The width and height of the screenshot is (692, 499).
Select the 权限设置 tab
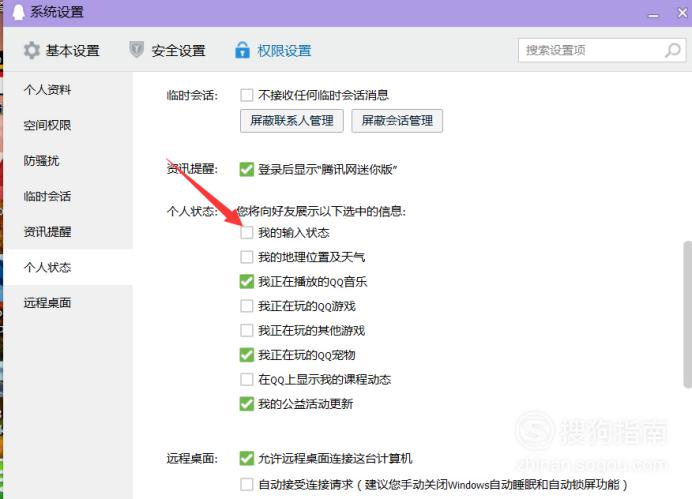click(x=273, y=50)
